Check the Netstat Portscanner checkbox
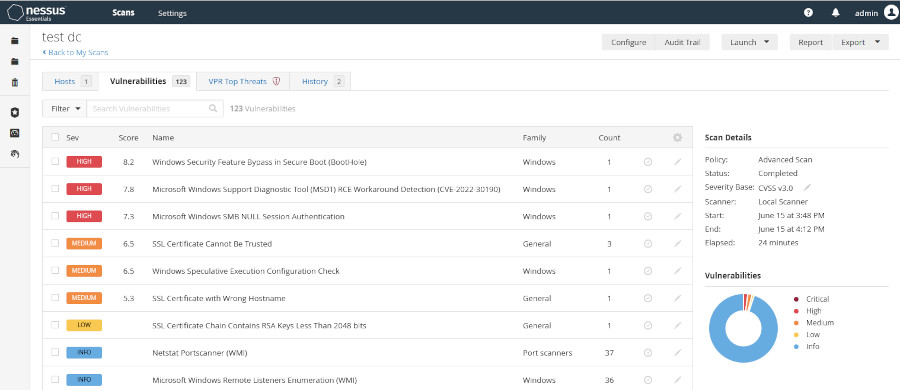900x390 pixels. [x=55, y=352]
